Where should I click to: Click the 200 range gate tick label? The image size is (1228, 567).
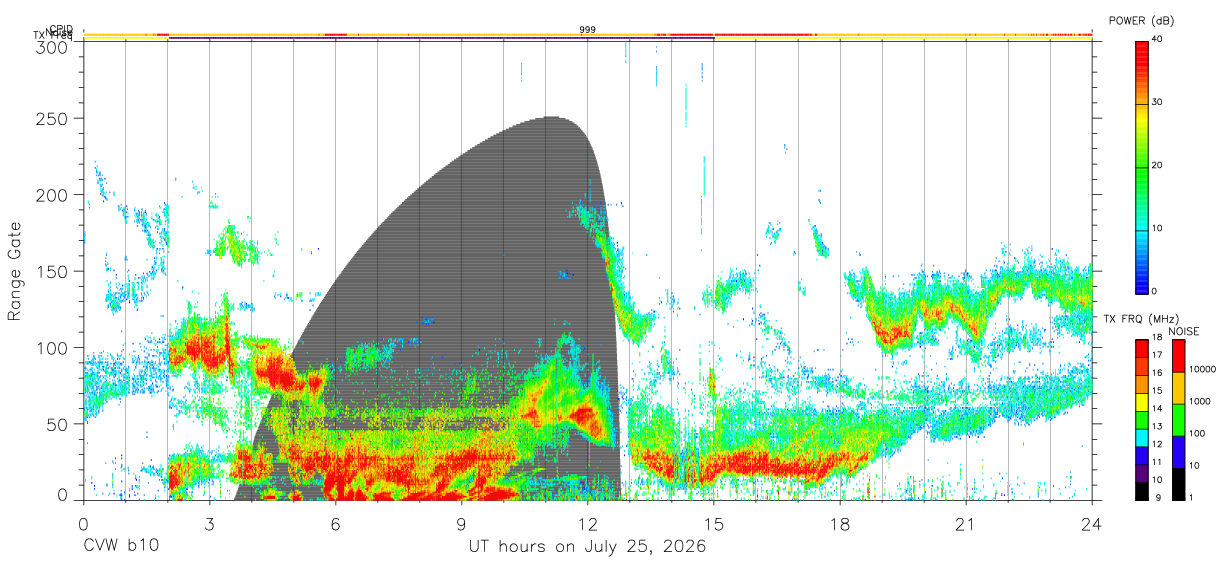(x=53, y=196)
